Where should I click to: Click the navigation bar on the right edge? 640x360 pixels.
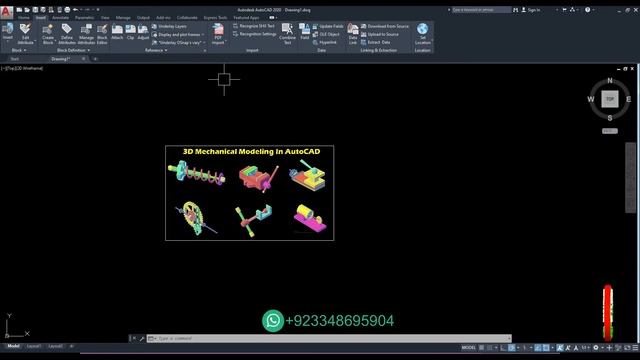(x=630, y=178)
